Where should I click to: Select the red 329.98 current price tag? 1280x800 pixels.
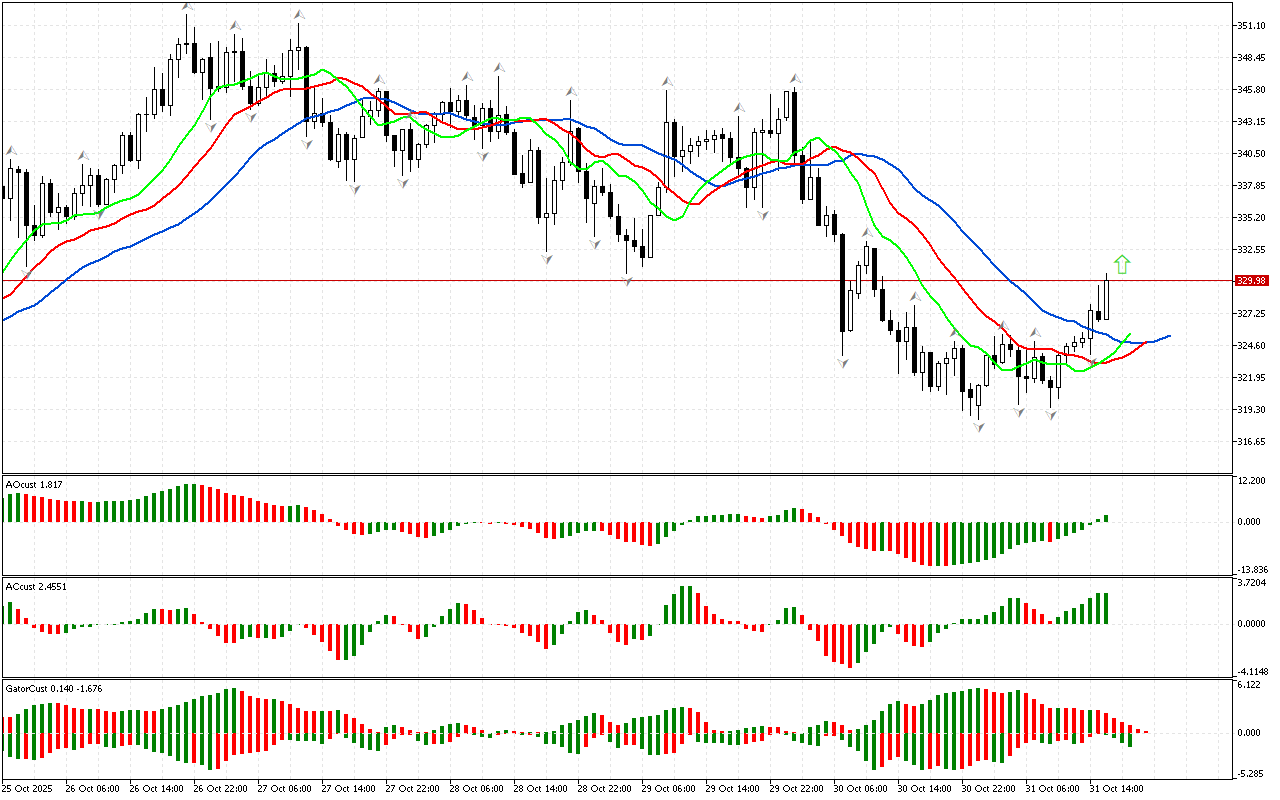(x=1251, y=280)
